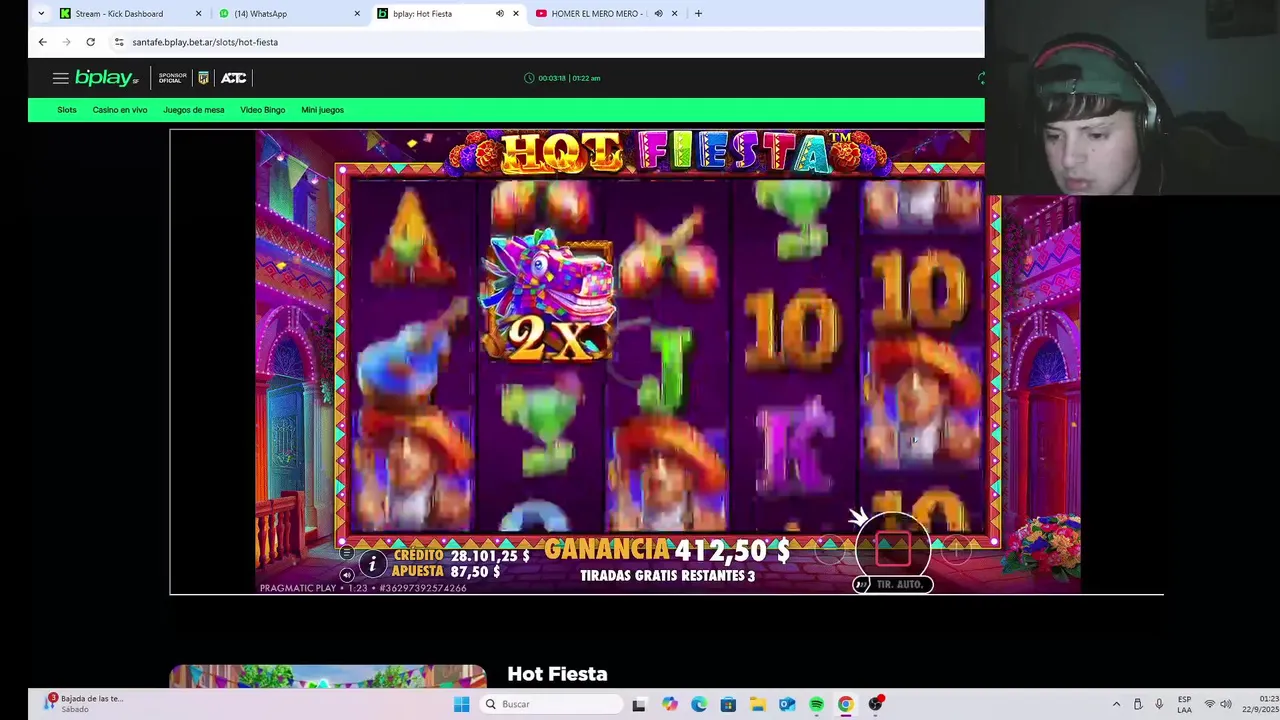
Task: Click the piñata 2X wild symbol
Action: tap(547, 297)
